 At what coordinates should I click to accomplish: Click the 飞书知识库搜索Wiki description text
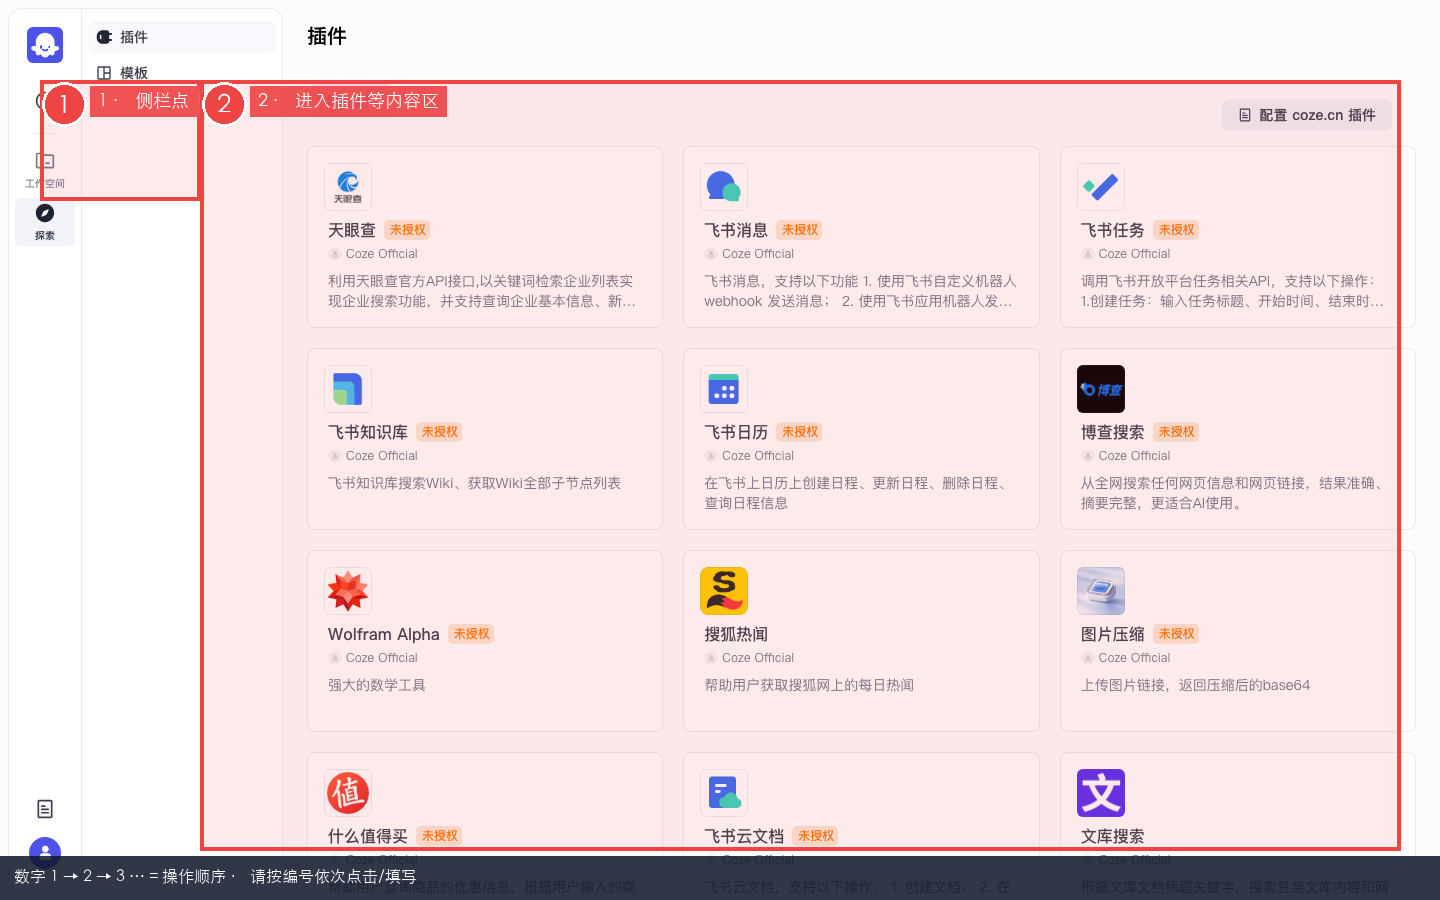coord(475,483)
